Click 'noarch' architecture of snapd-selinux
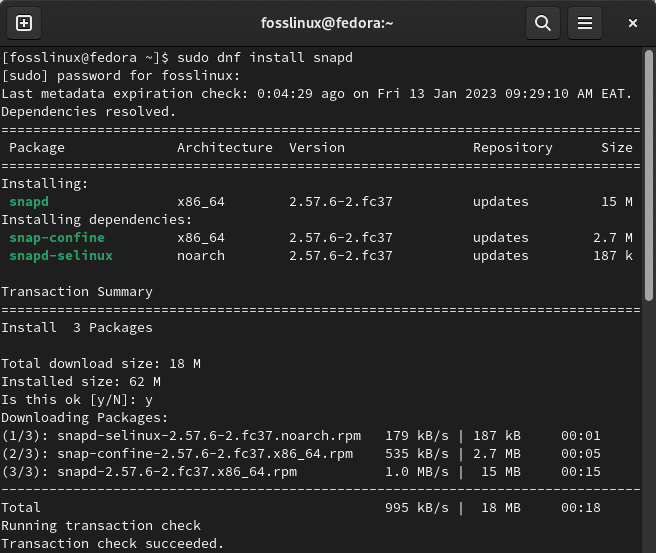 coord(201,256)
